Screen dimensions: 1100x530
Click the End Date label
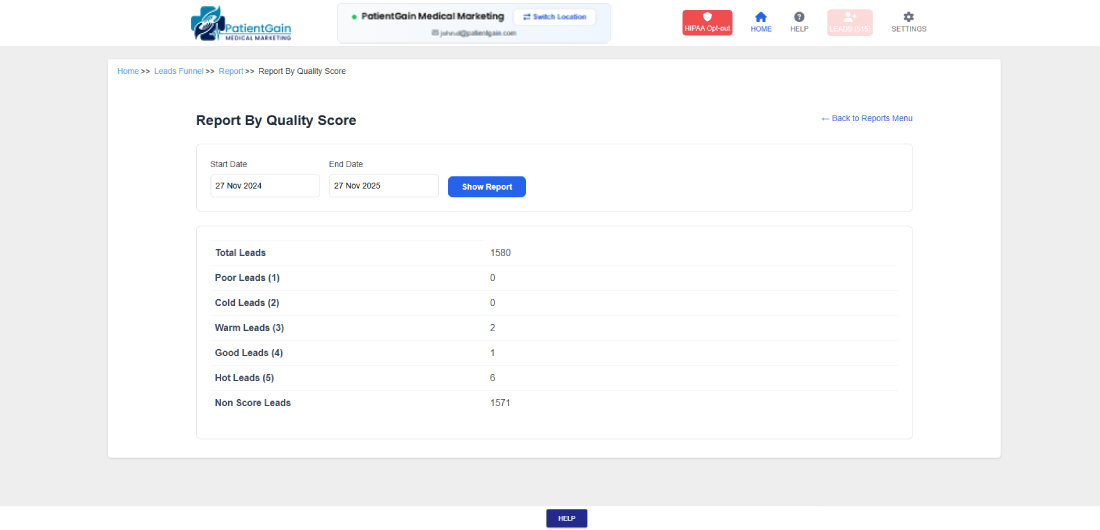coord(346,164)
